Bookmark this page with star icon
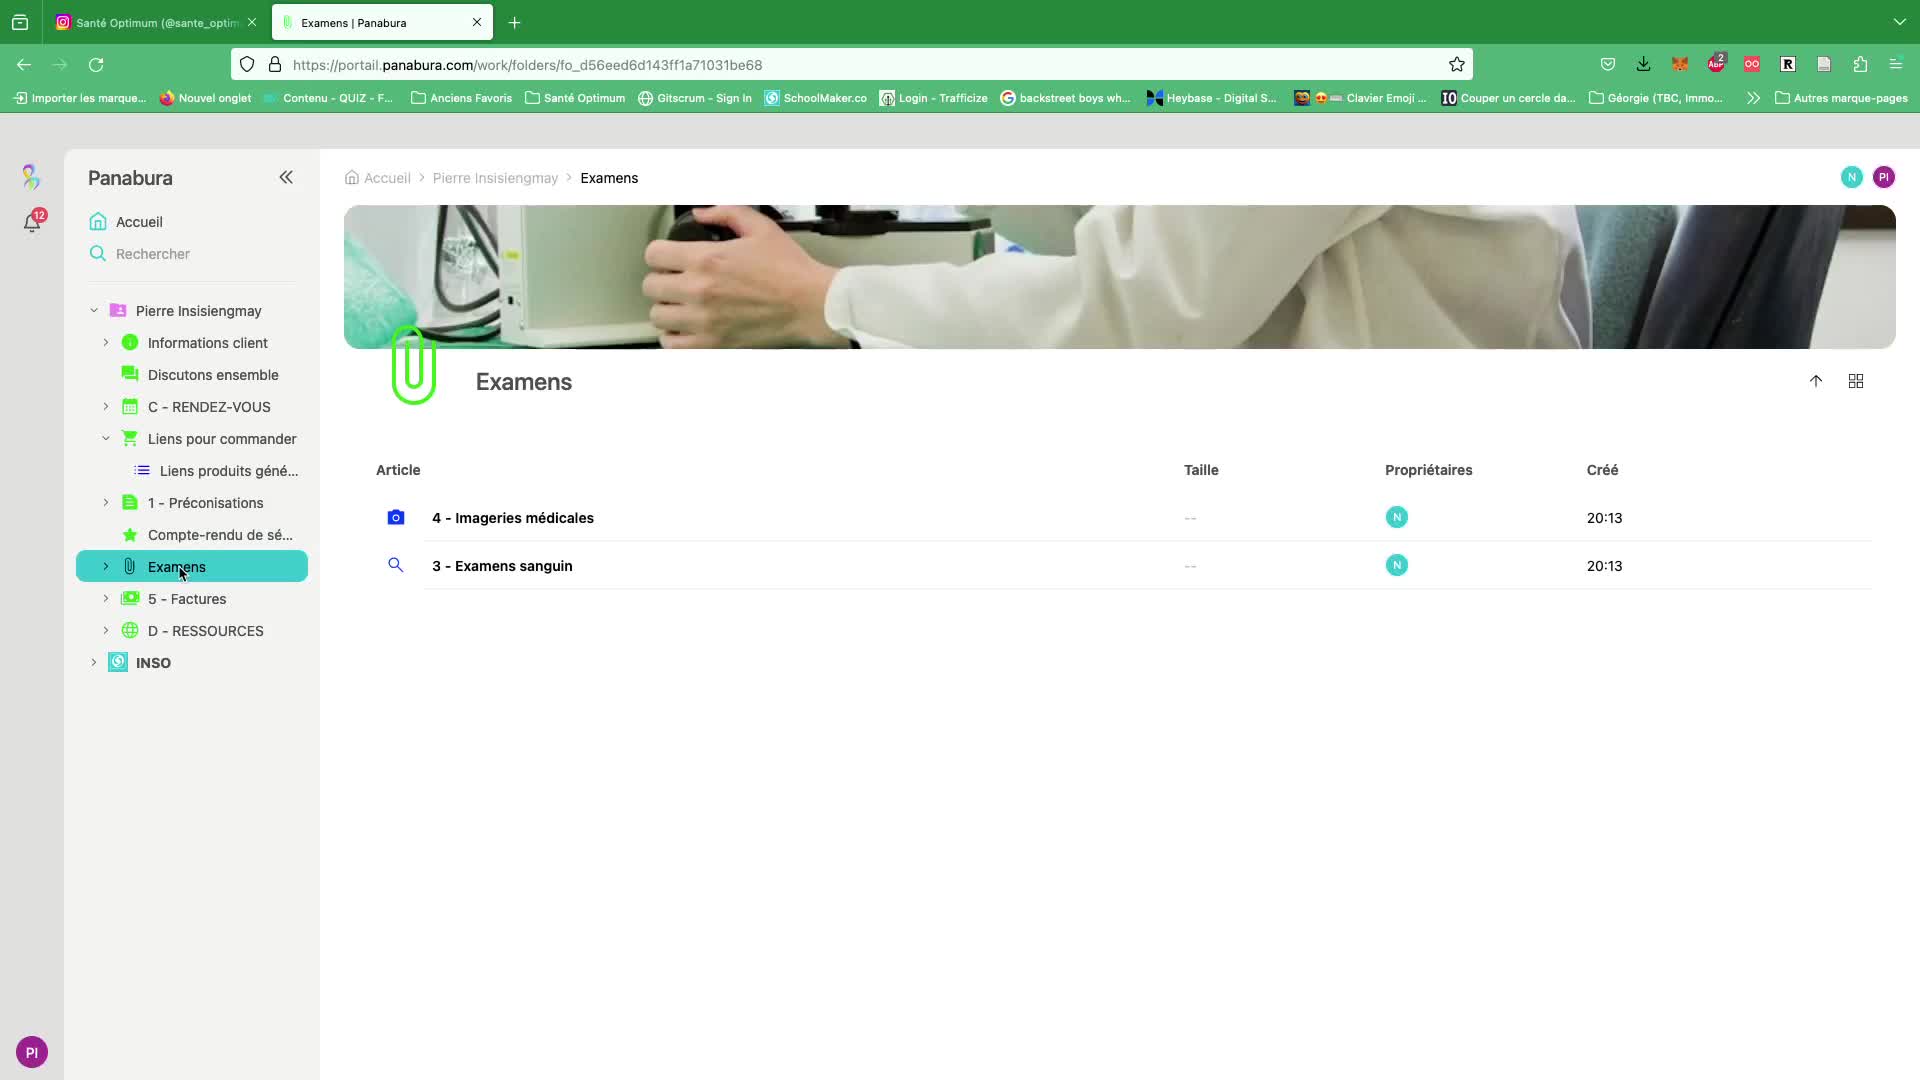This screenshot has height=1080, width=1920. point(1457,65)
